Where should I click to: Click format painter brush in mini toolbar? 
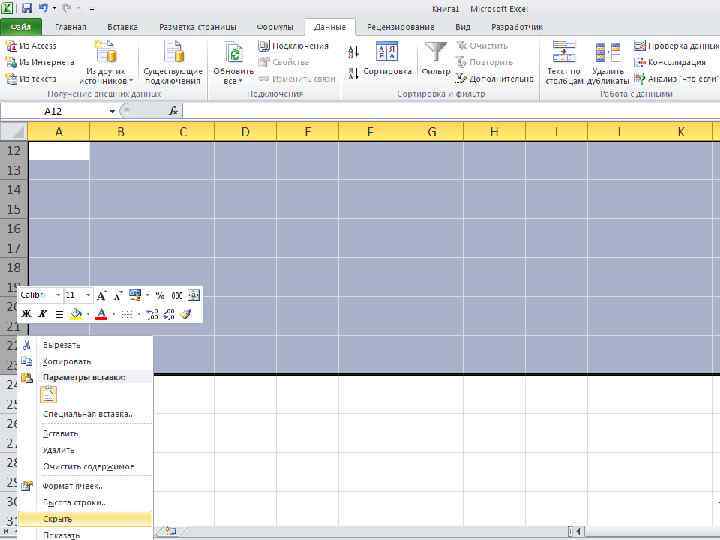186,314
